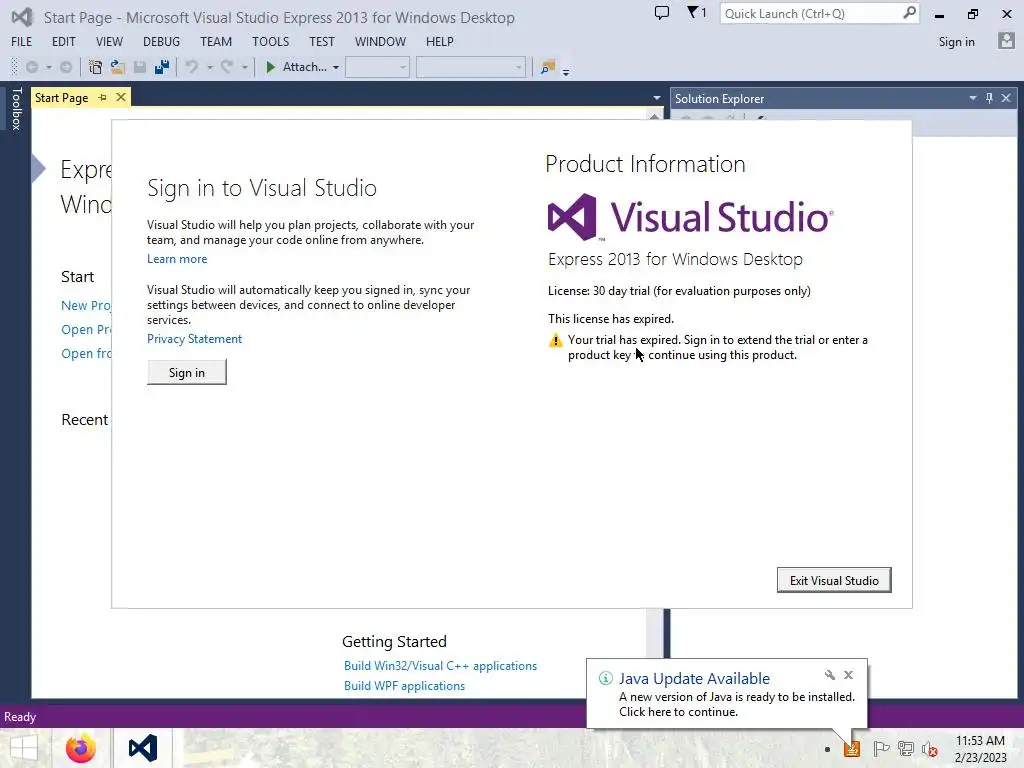Open the Learn more link
Image resolution: width=1024 pixels, height=768 pixels.
coord(177,259)
